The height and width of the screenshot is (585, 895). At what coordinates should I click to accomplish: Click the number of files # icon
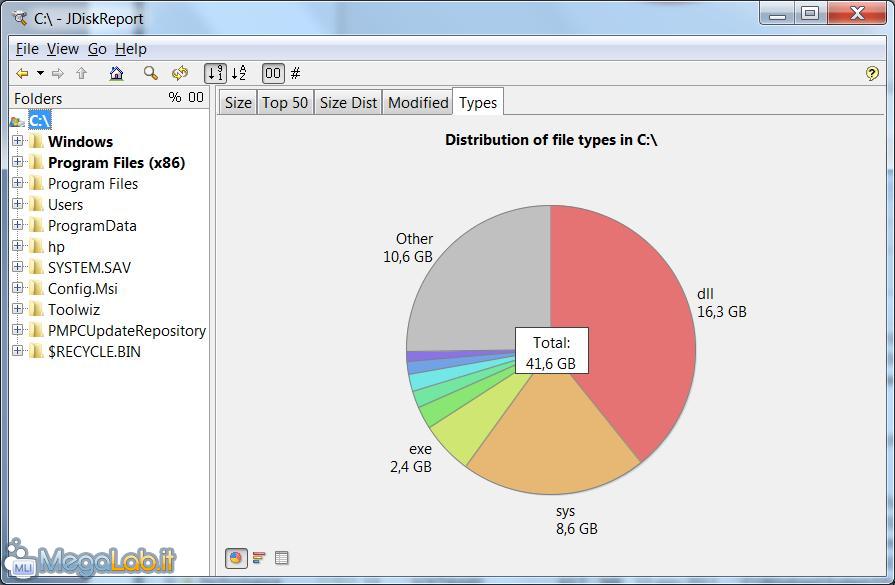pos(296,73)
